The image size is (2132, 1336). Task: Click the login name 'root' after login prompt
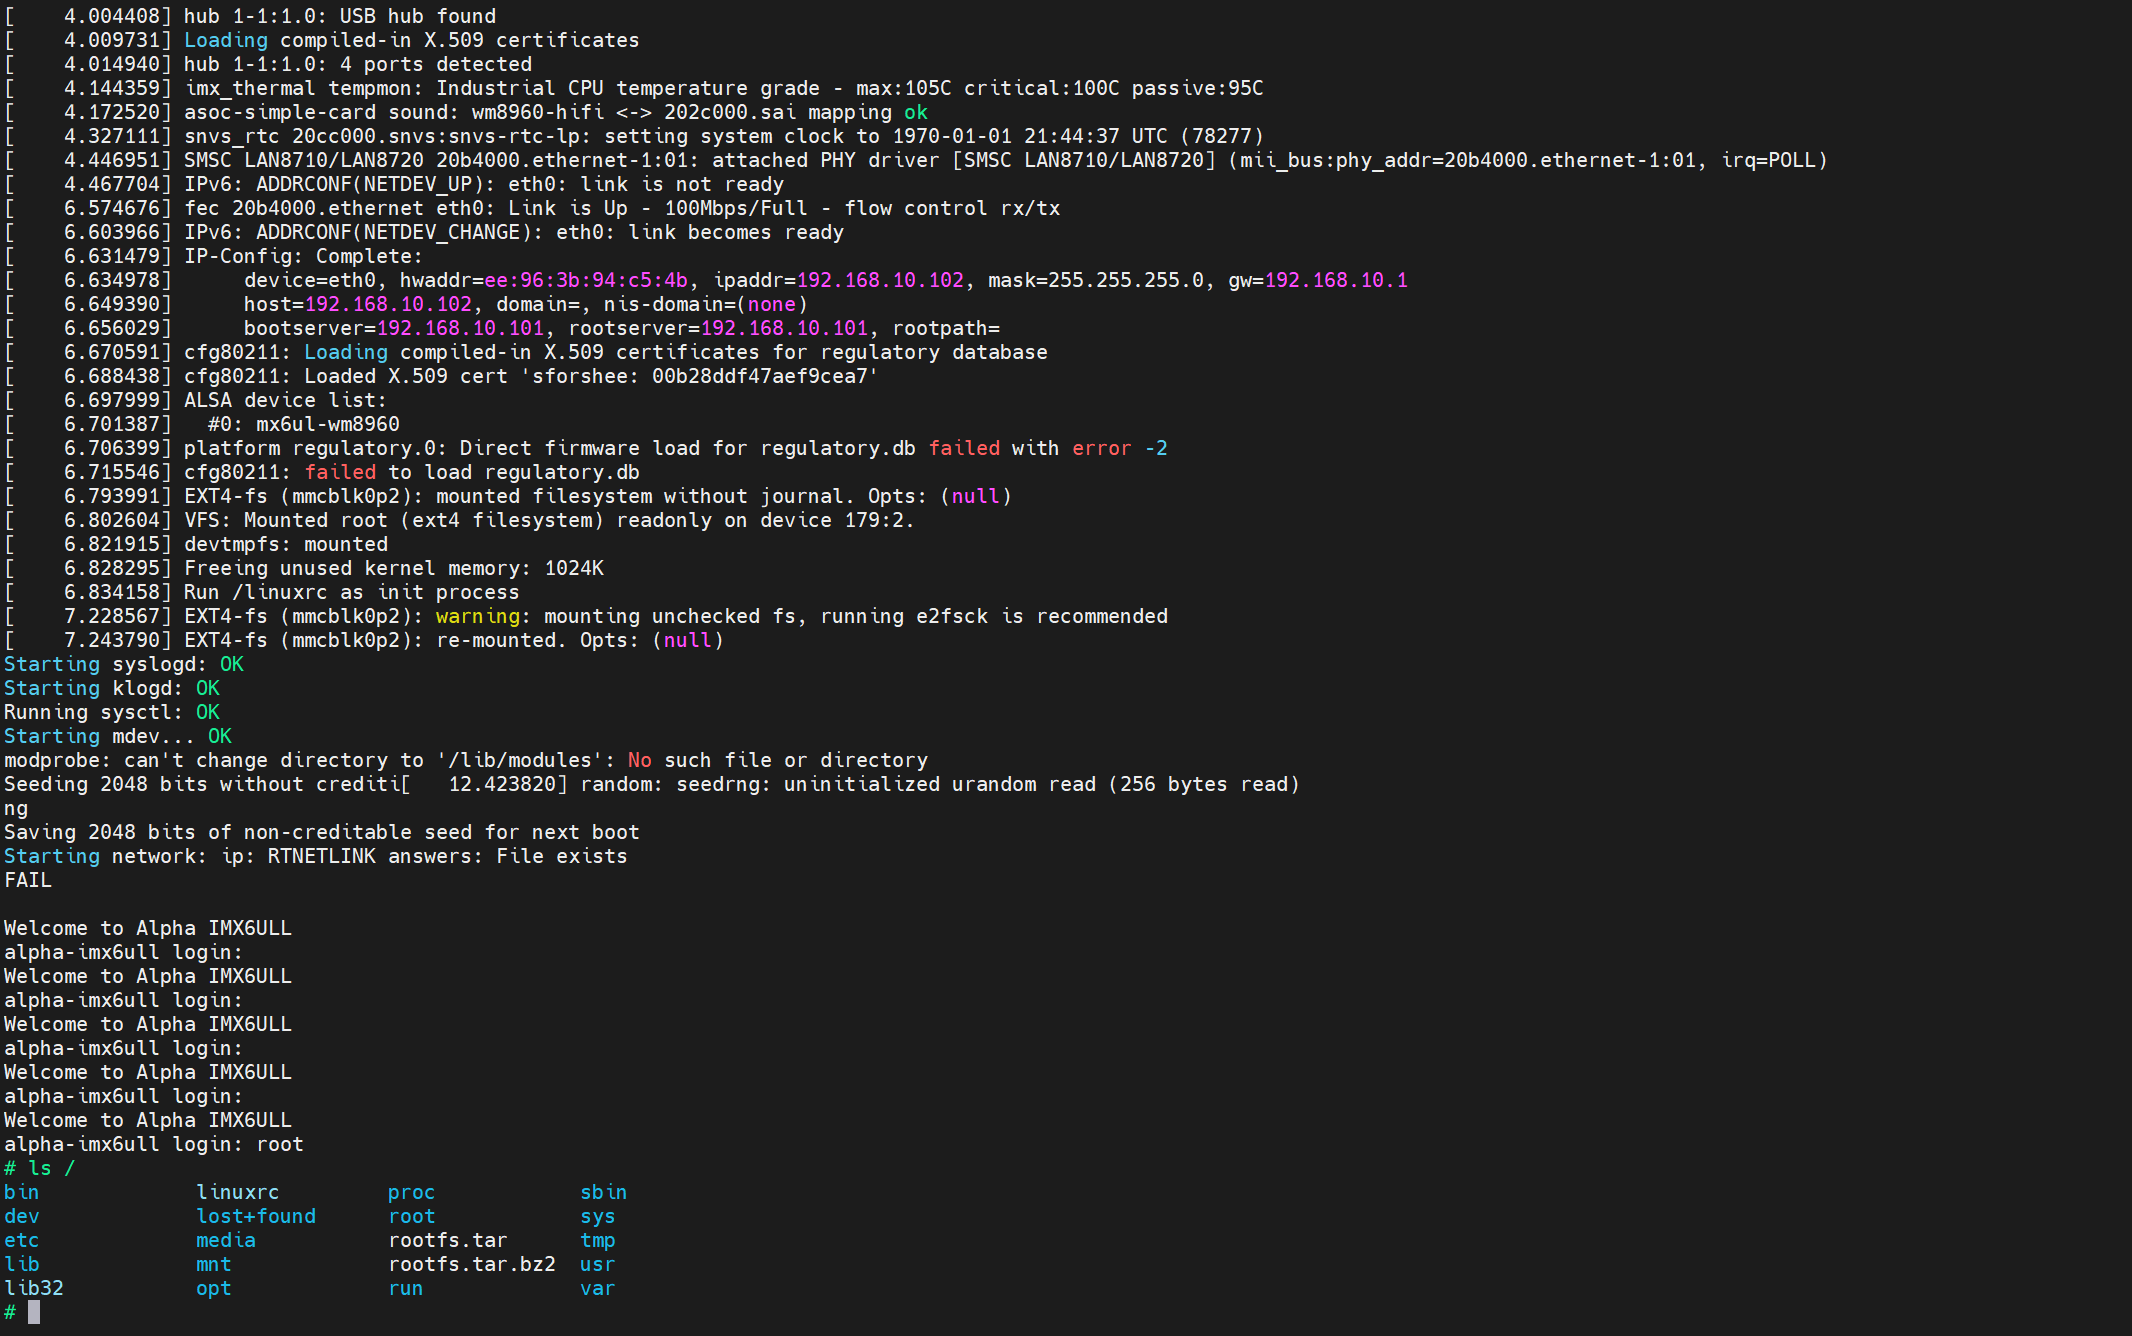click(279, 1144)
